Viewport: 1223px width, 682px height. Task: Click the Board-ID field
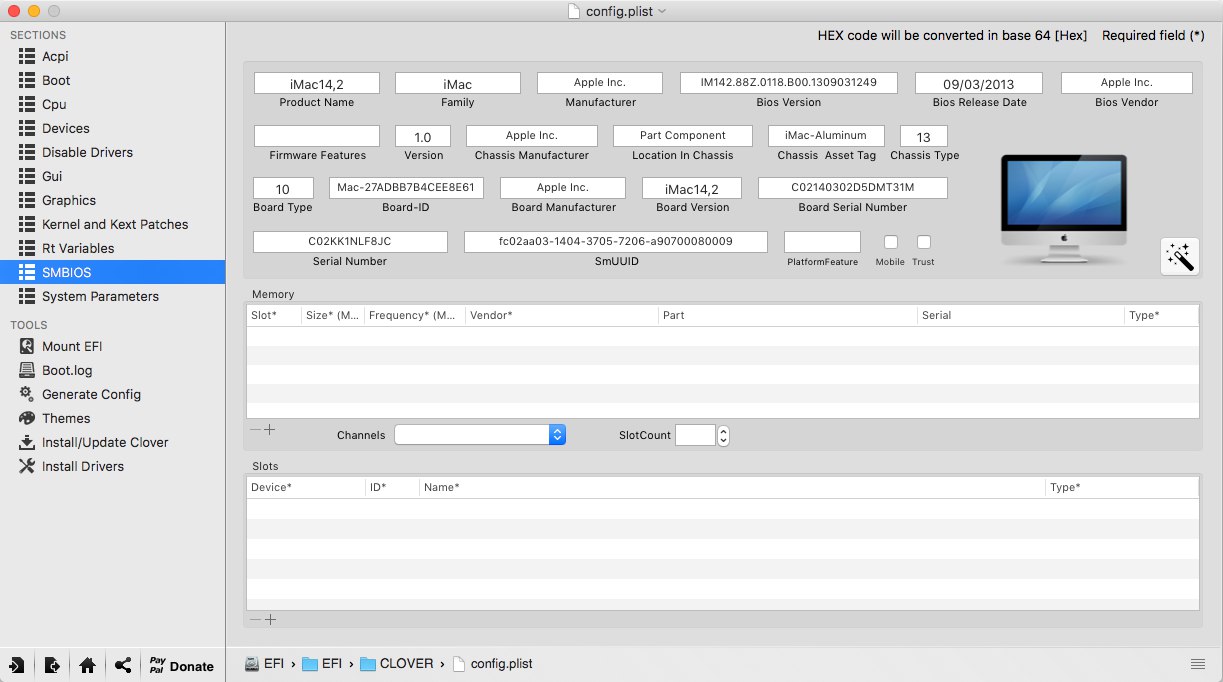[407, 188]
